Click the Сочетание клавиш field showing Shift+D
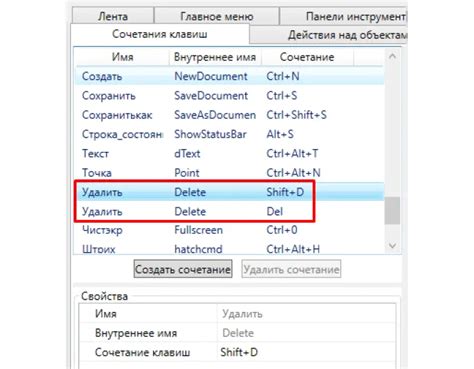 (x=307, y=352)
